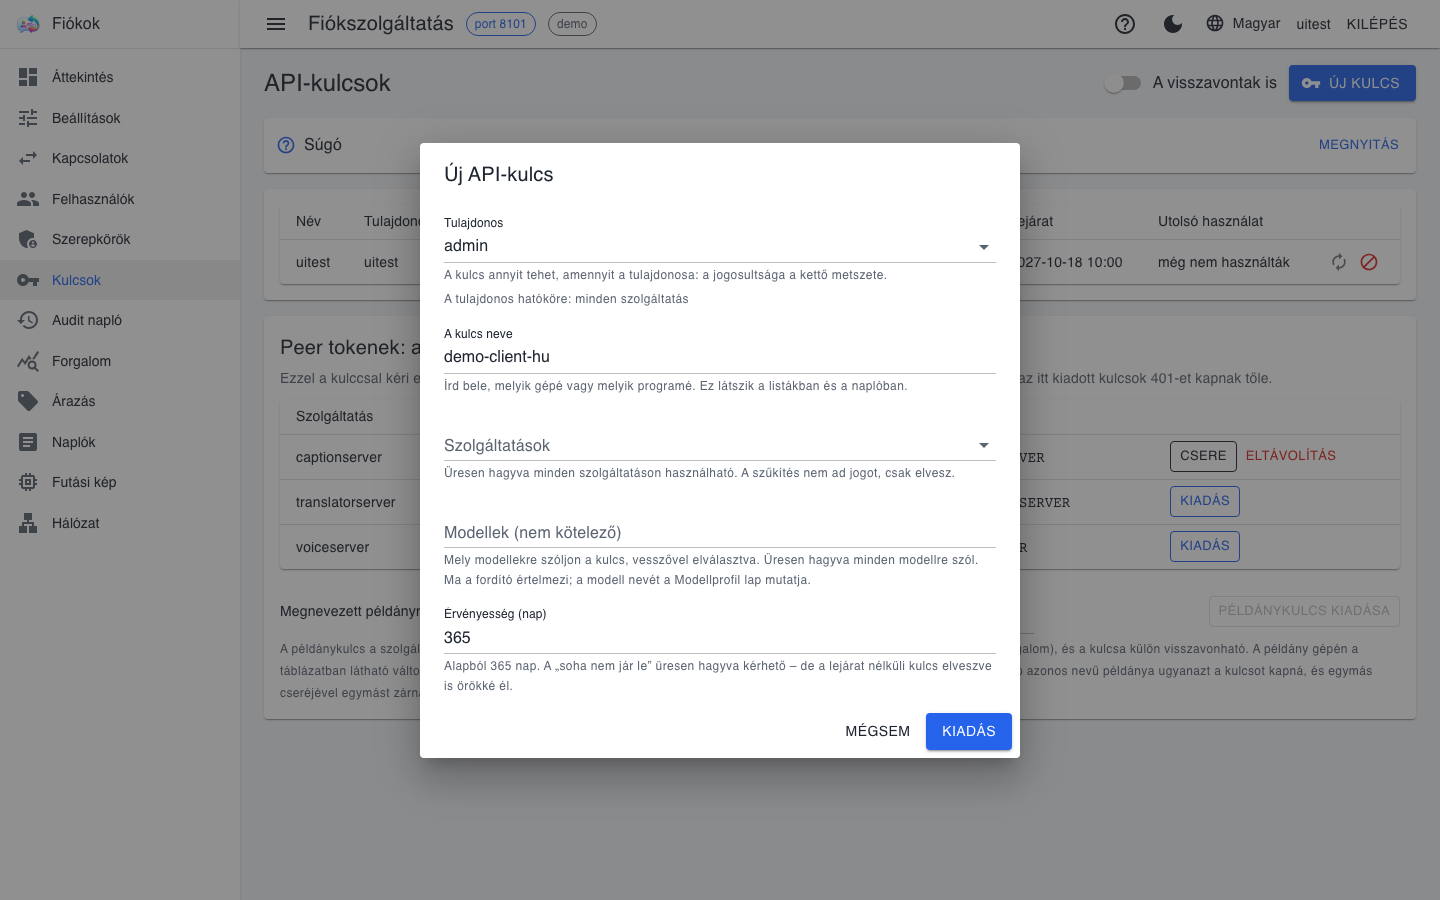Click the revoke icon for uitest key
The width and height of the screenshot is (1440, 900).
(1369, 262)
